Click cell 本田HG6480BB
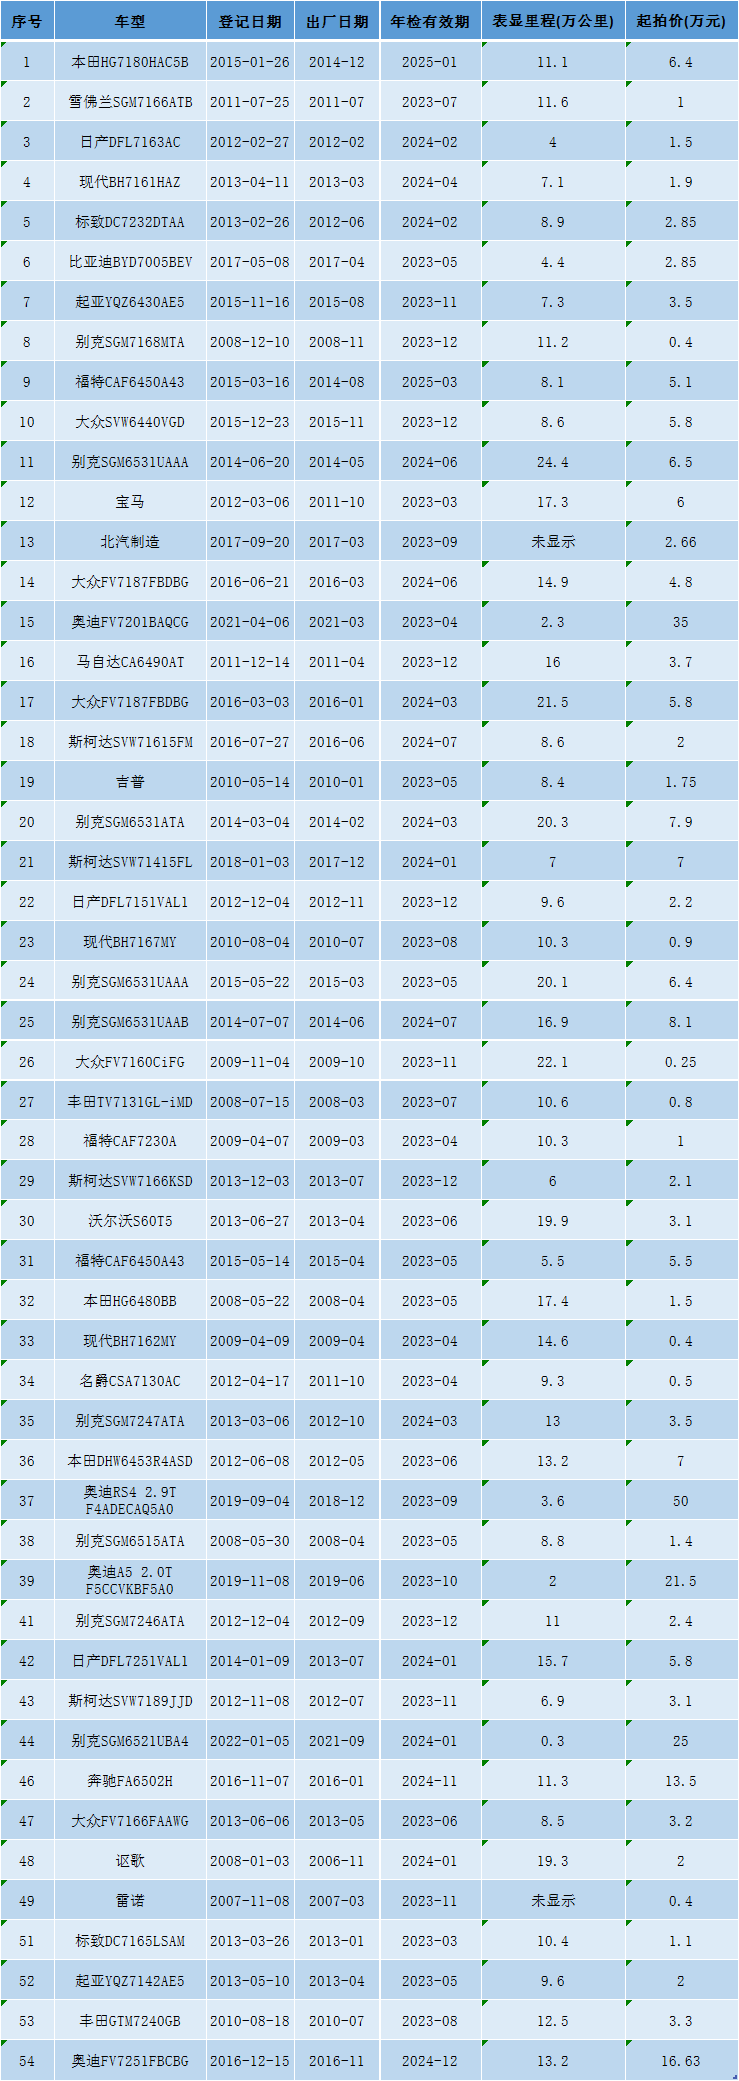The width and height of the screenshot is (739, 2081). coord(130,1301)
